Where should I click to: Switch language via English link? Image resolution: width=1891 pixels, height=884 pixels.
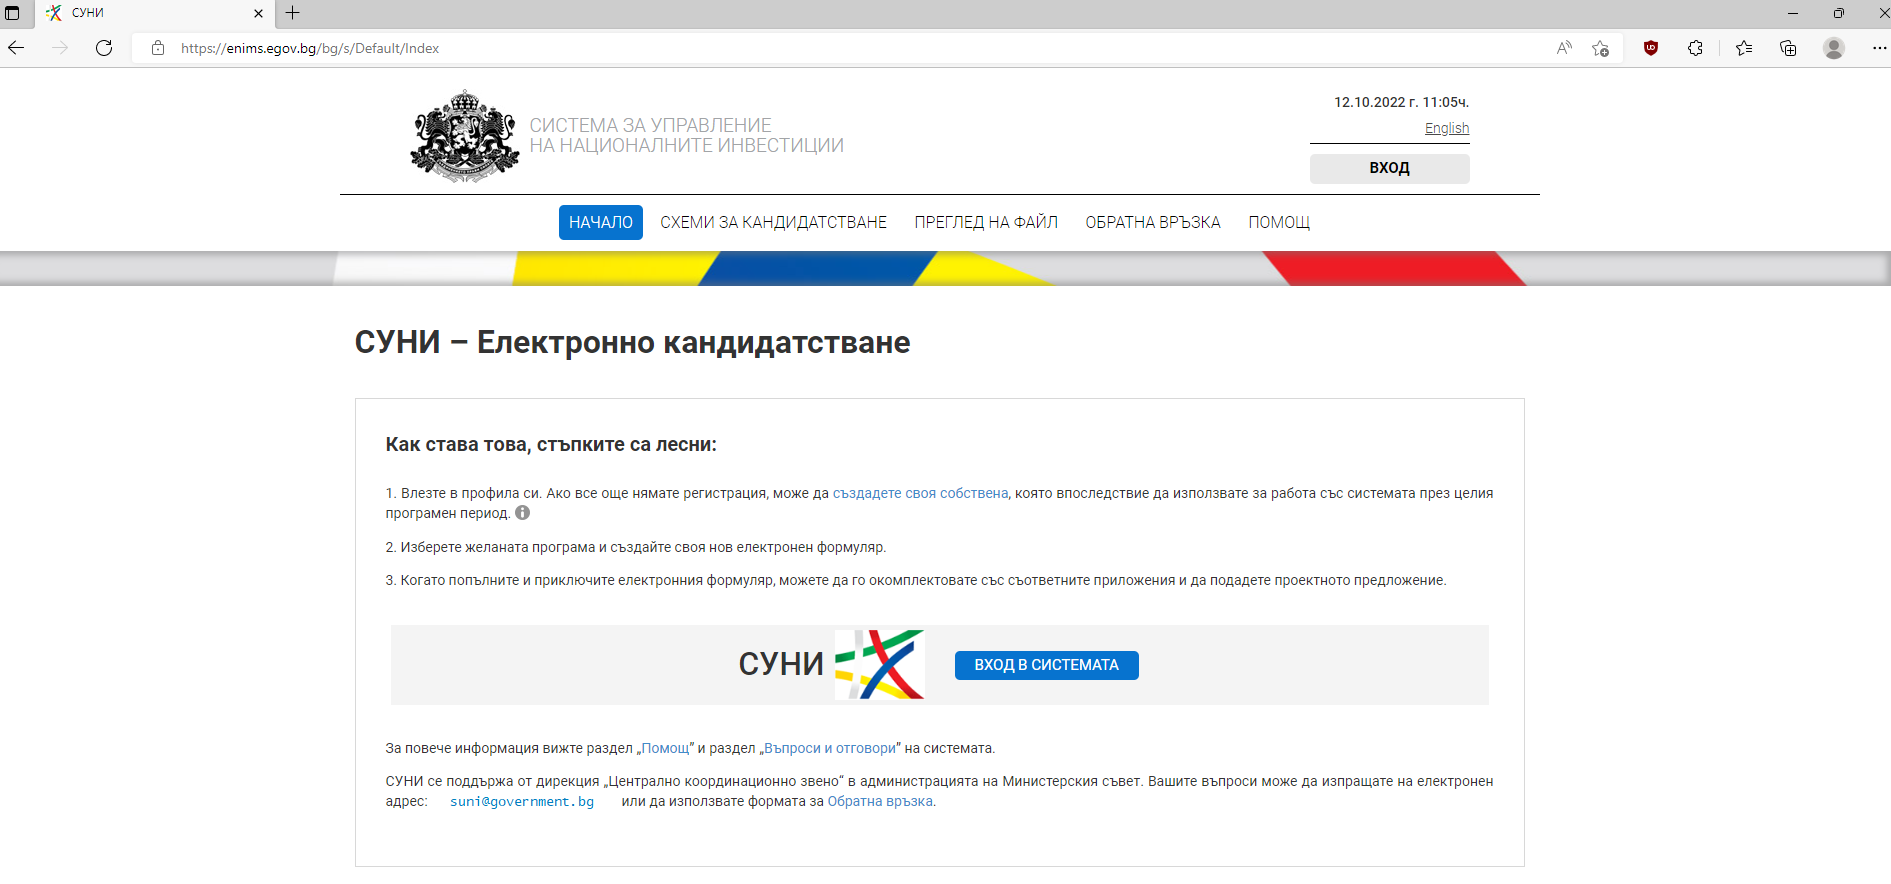pos(1446,128)
